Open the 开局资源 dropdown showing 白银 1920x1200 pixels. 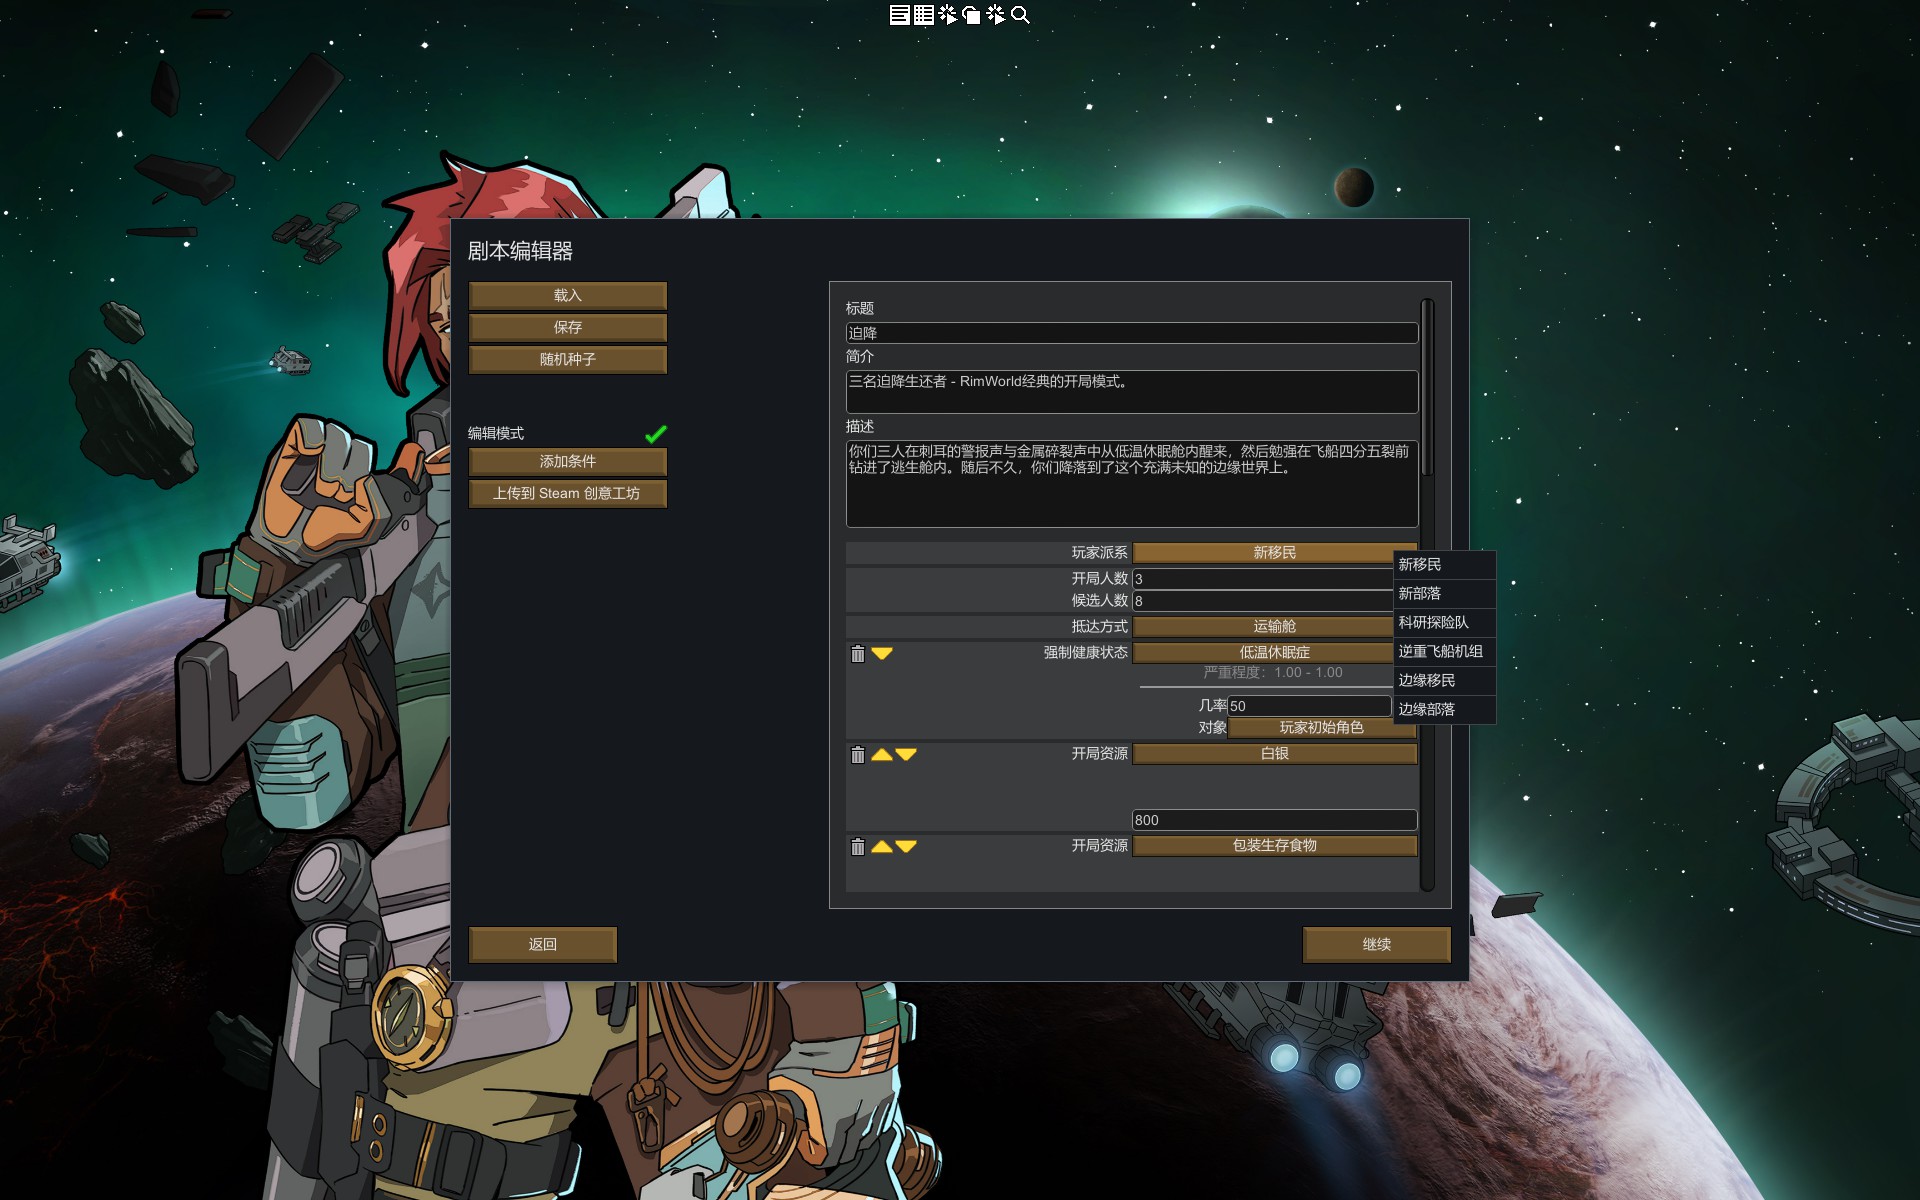[1274, 753]
